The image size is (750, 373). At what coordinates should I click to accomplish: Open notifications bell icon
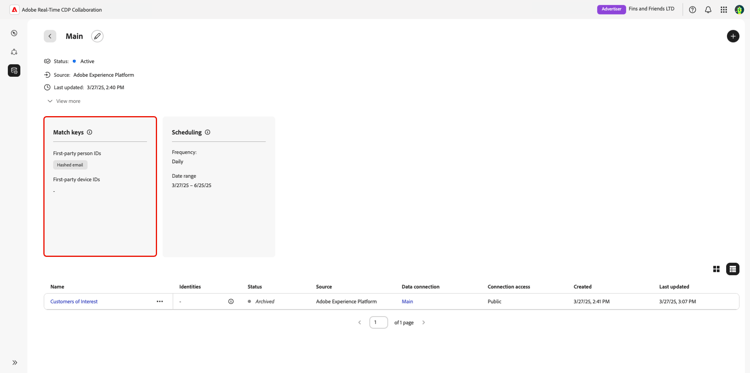pos(708,10)
